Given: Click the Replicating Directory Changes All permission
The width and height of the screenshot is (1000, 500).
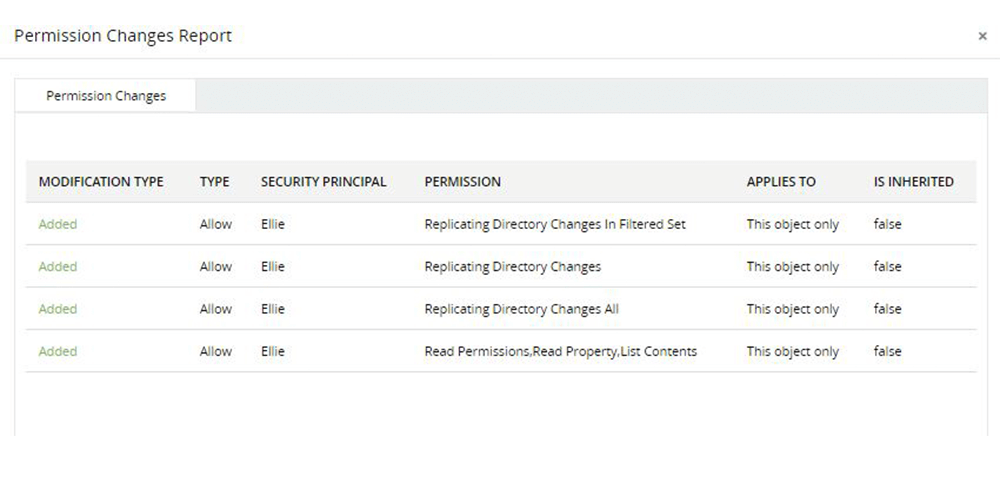Looking at the screenshot, I should tap(521, 309).
